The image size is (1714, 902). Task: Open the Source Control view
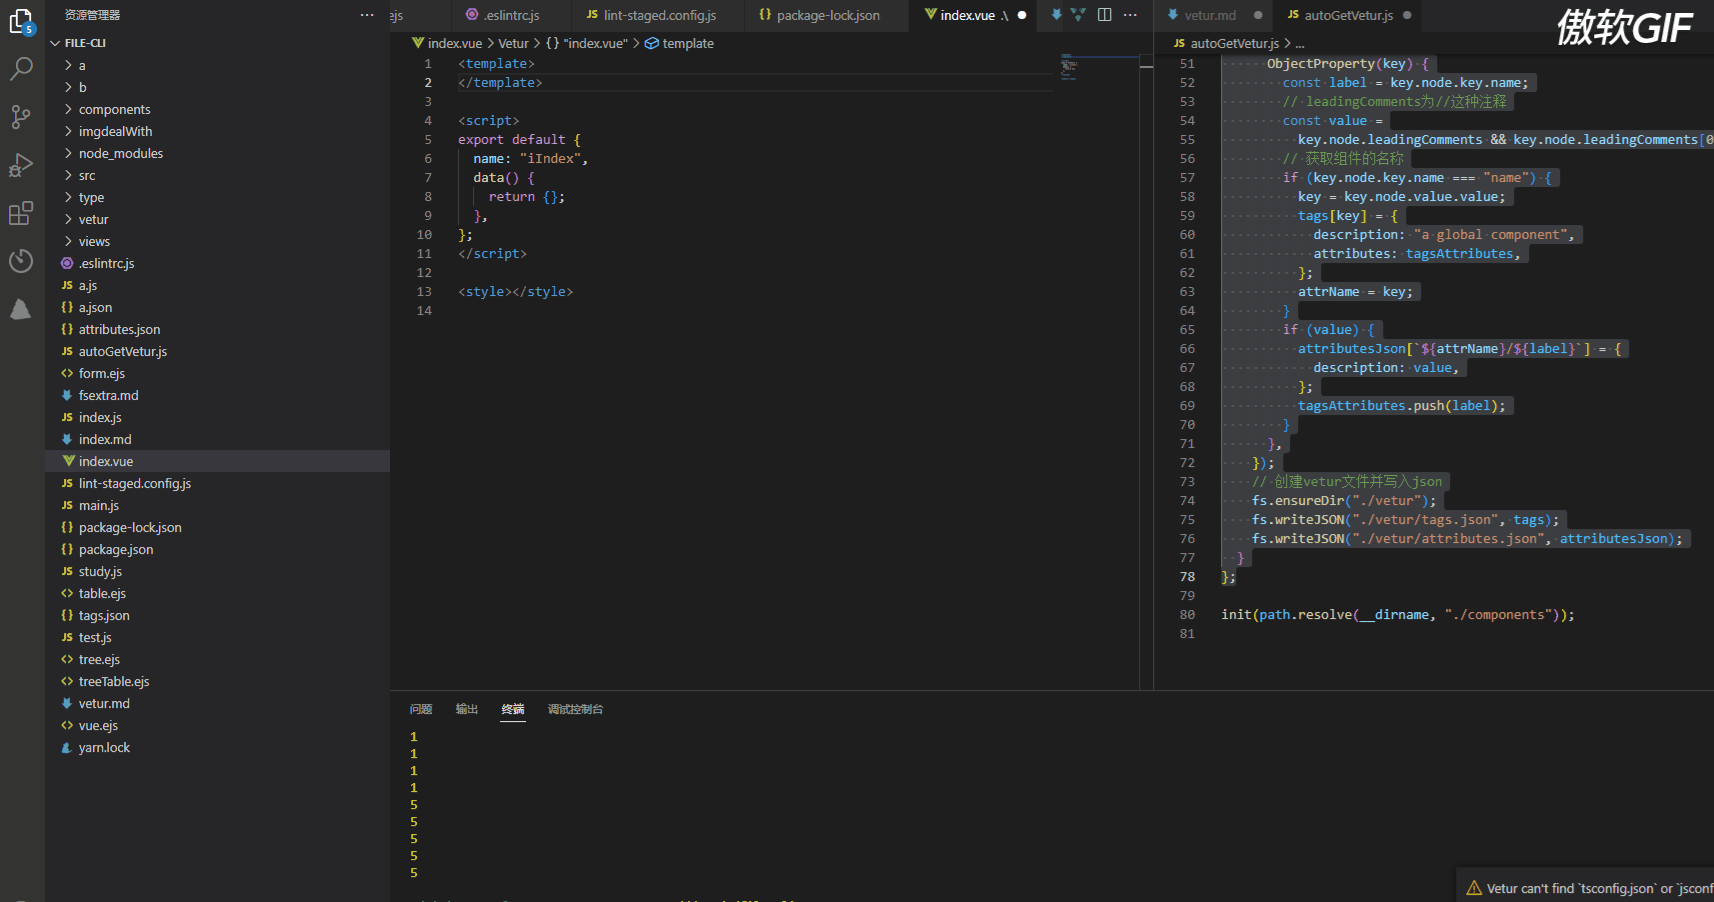[x=21, y=117]
